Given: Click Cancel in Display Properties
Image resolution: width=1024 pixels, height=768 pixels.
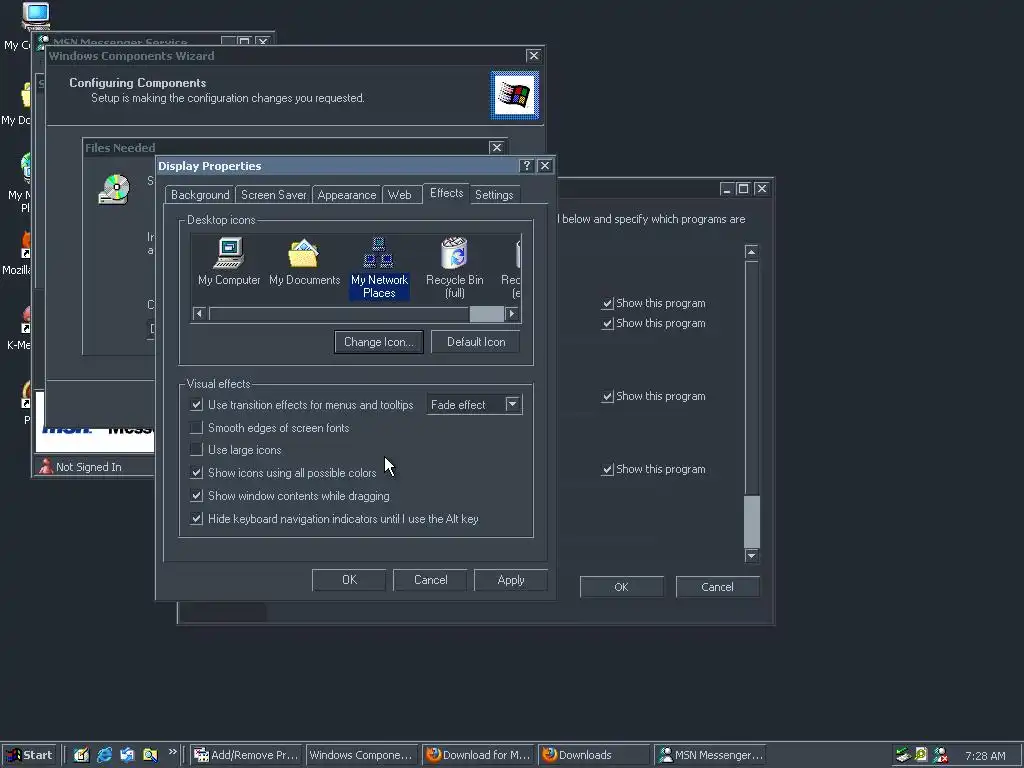Looking at the screenshot, I should coord(430,580).
